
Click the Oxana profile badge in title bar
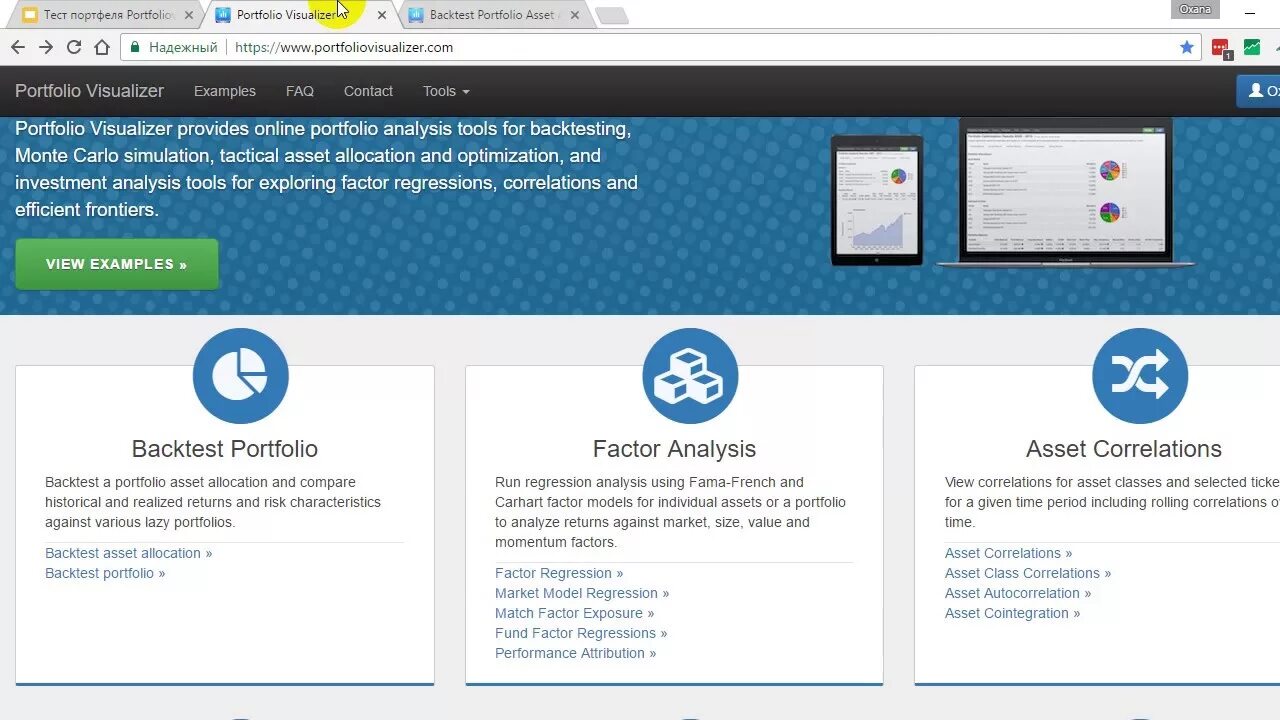1195,9
